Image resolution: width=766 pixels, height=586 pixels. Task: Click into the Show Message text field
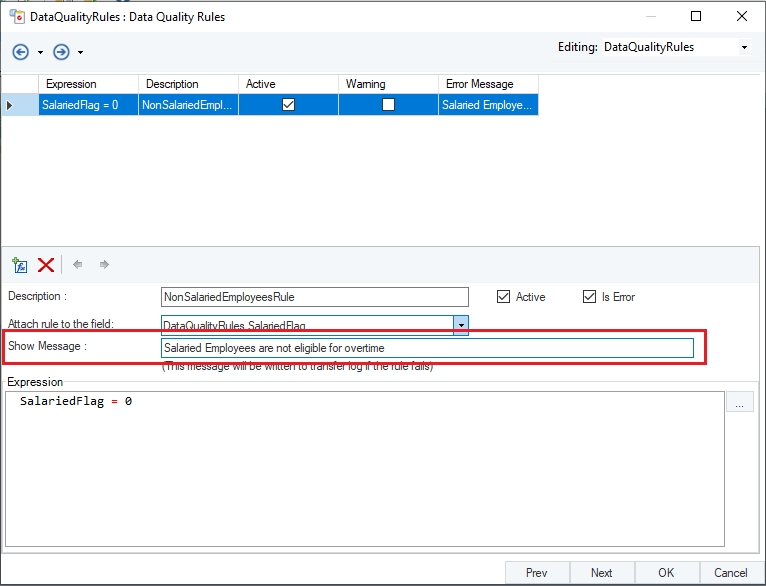pos(427,348)
